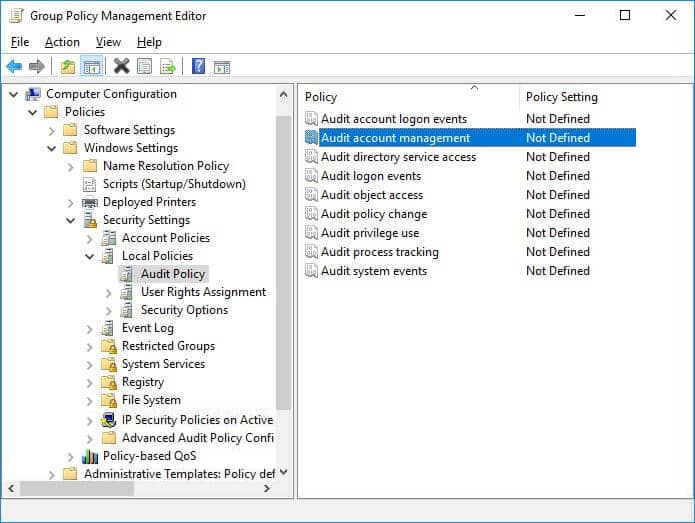Collapse the Security Settings node
This screenshot has height=523, width=695.
coord(70,220)
